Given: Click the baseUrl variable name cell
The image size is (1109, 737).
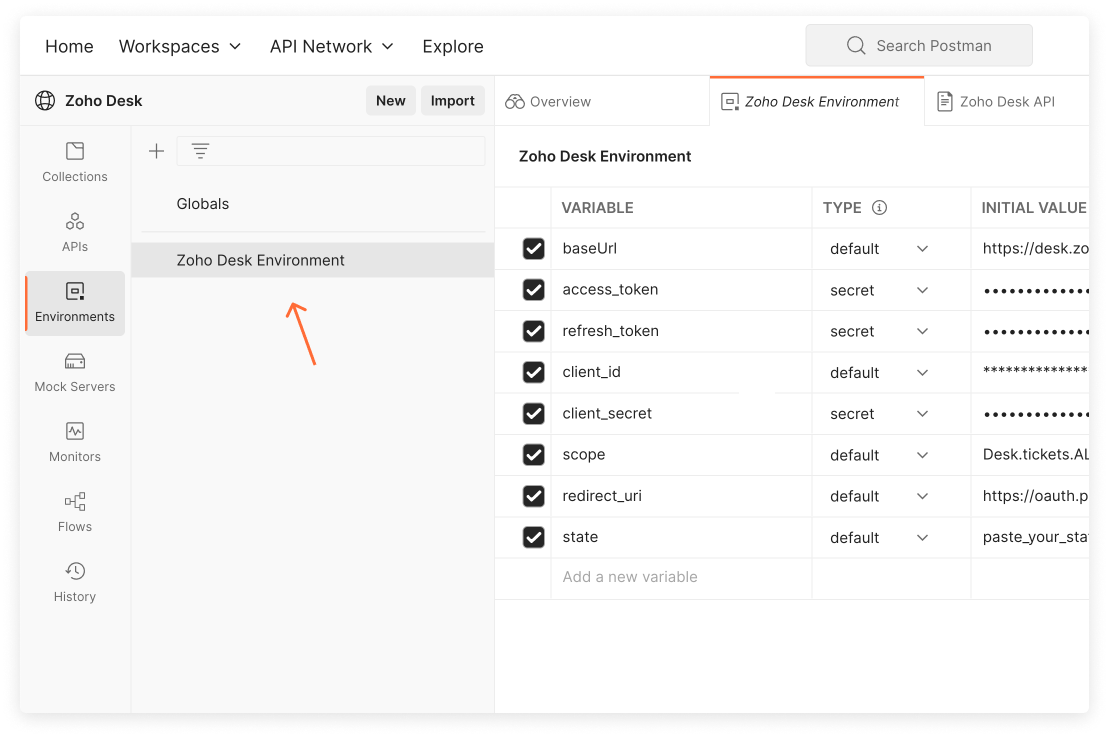Looking at the screenshot, I should tap(681, 248).
